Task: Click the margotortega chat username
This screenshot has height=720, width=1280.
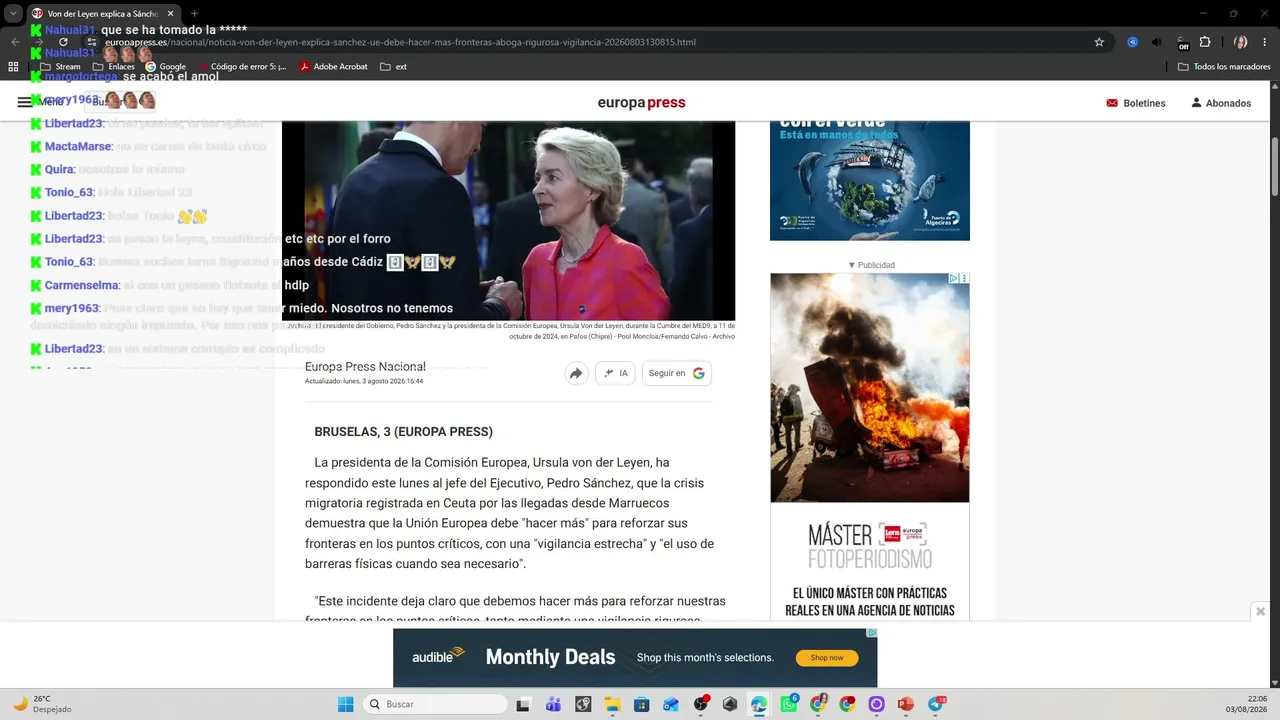Action: coord(81,77)
